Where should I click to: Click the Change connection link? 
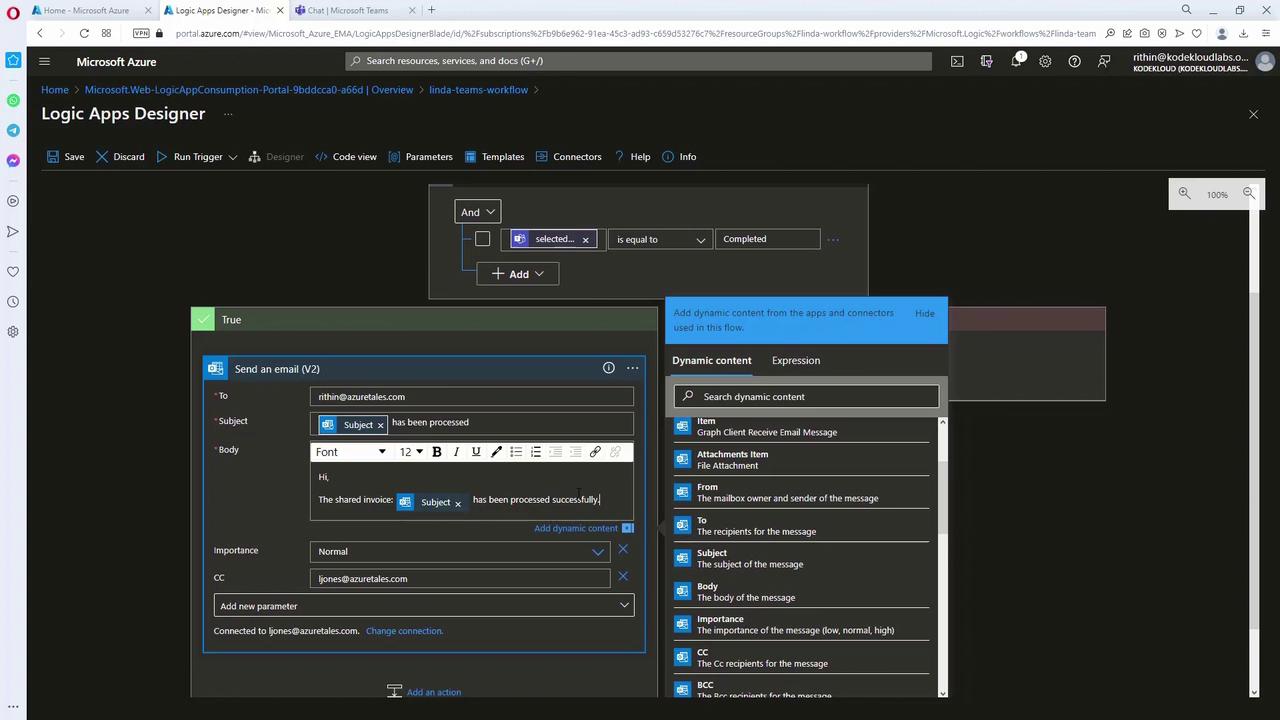tap(404, 631)
